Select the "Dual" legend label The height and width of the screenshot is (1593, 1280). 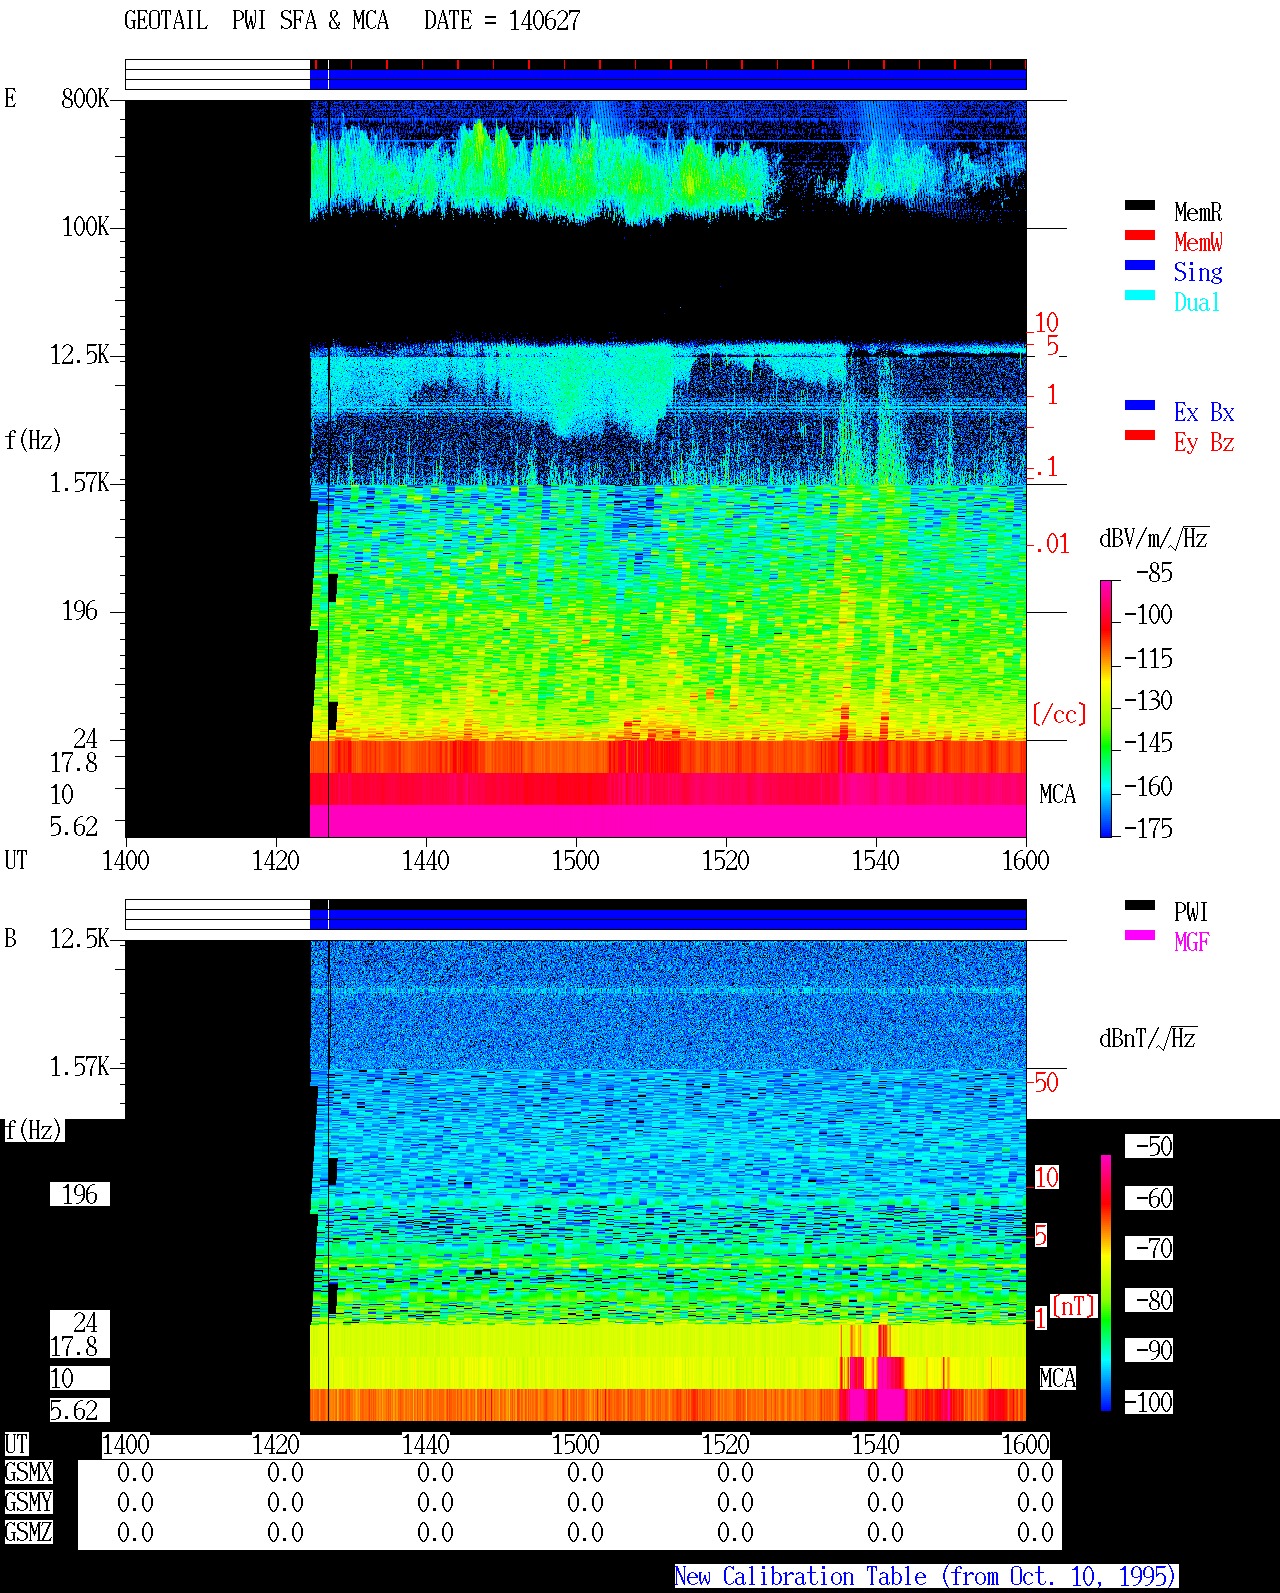(1198, 302)
